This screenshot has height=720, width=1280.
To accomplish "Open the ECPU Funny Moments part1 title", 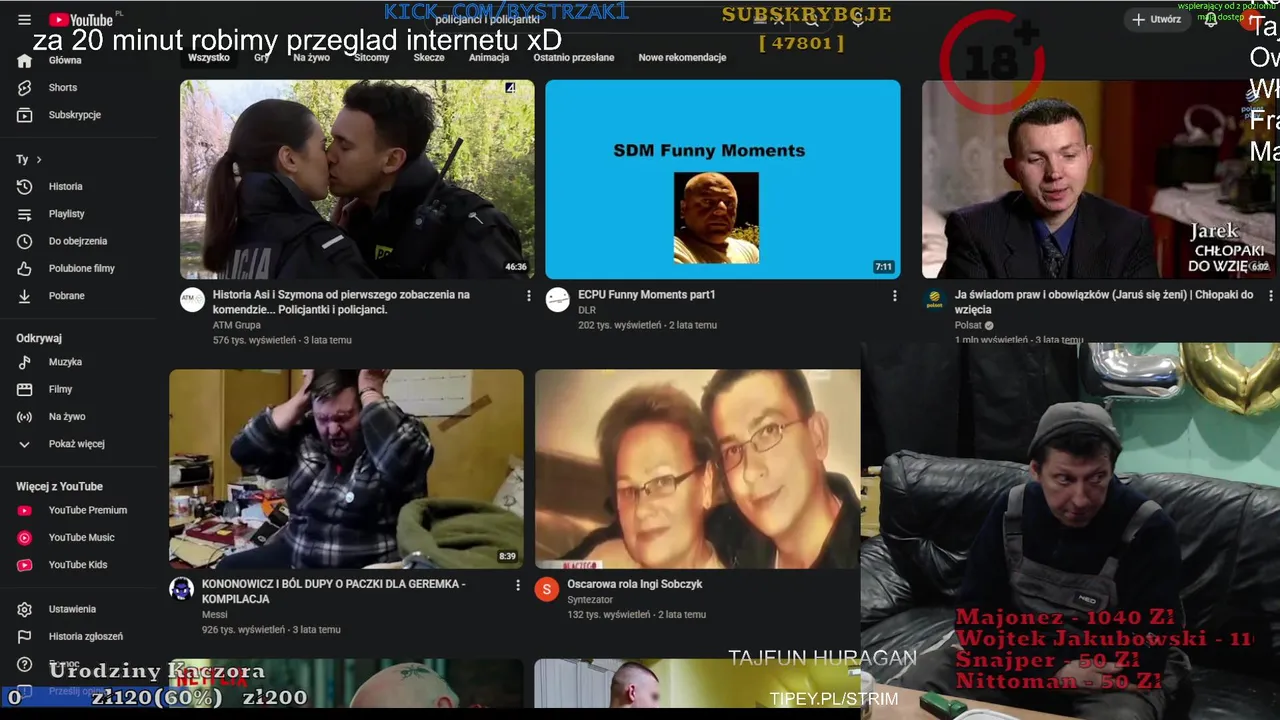I will 647,295.
